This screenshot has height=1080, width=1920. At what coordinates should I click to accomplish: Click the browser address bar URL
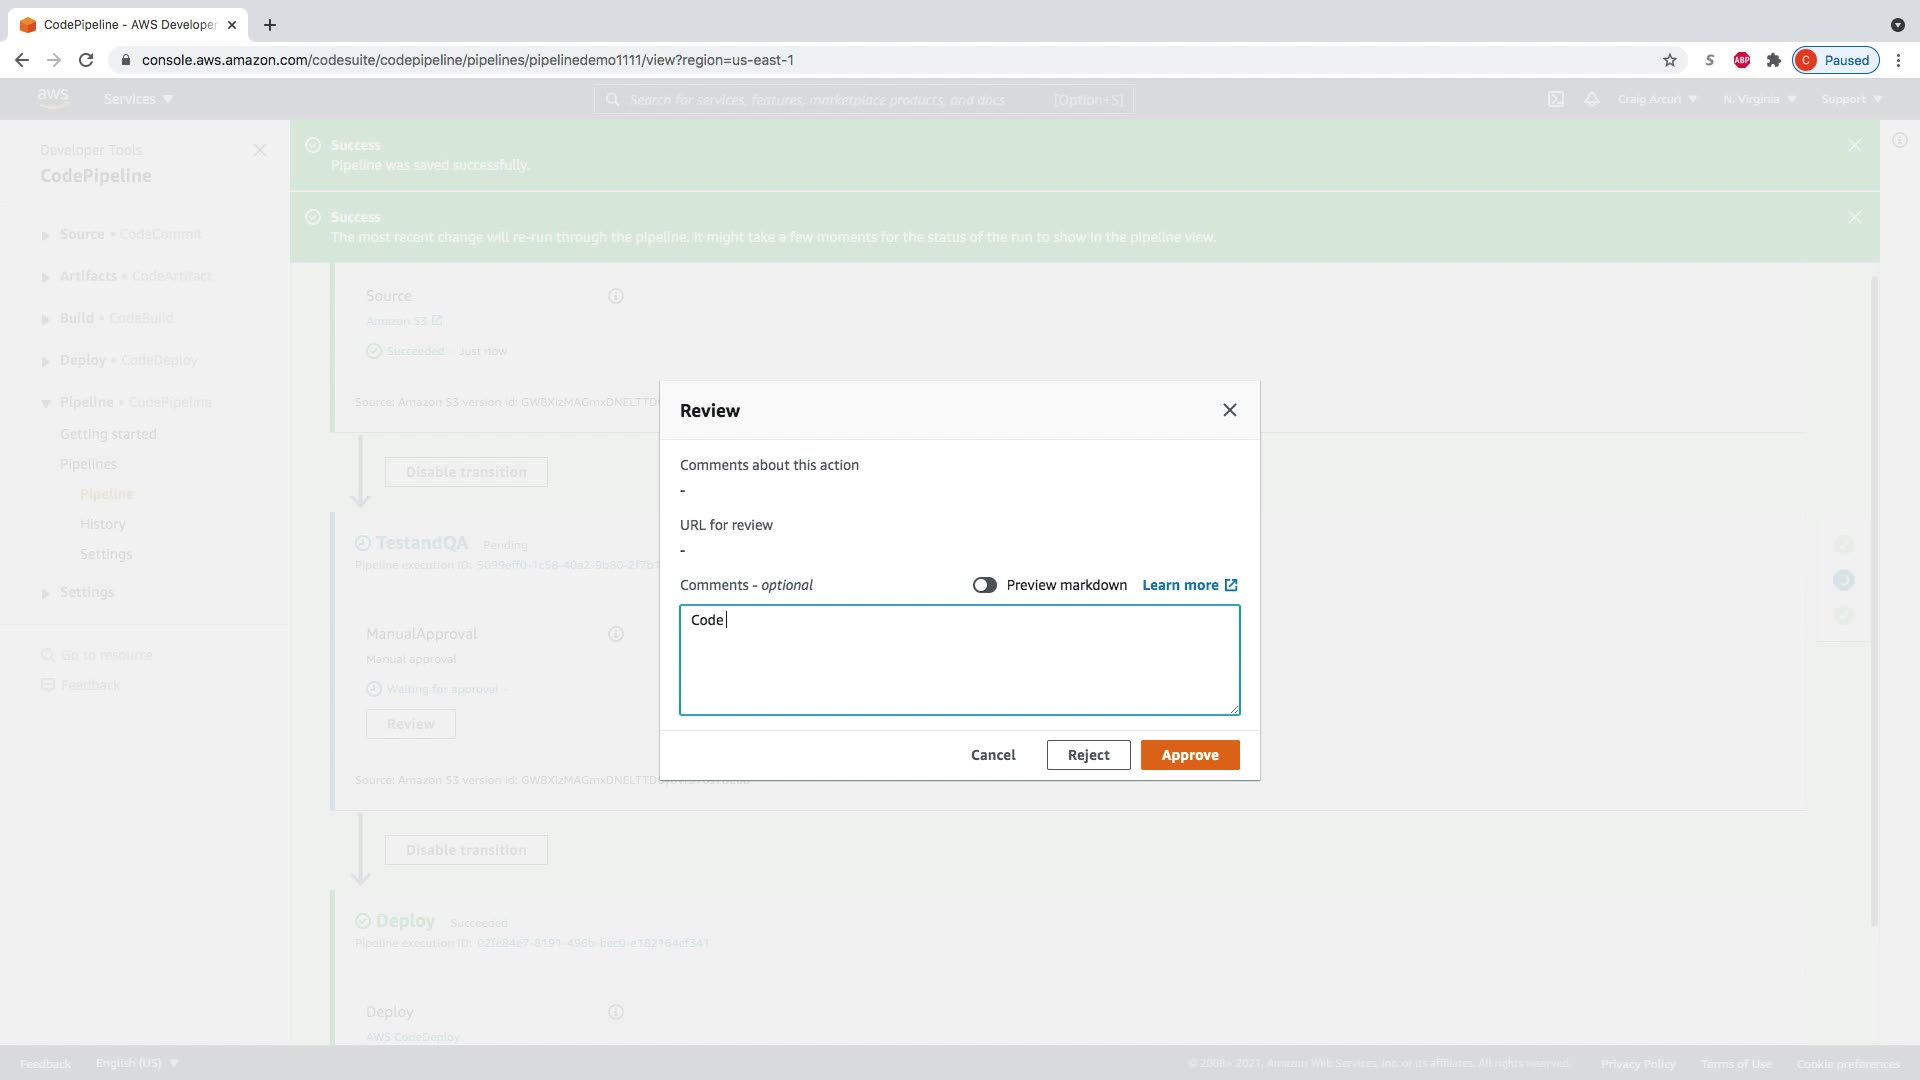pyautogui.click(x=467, y=60)
